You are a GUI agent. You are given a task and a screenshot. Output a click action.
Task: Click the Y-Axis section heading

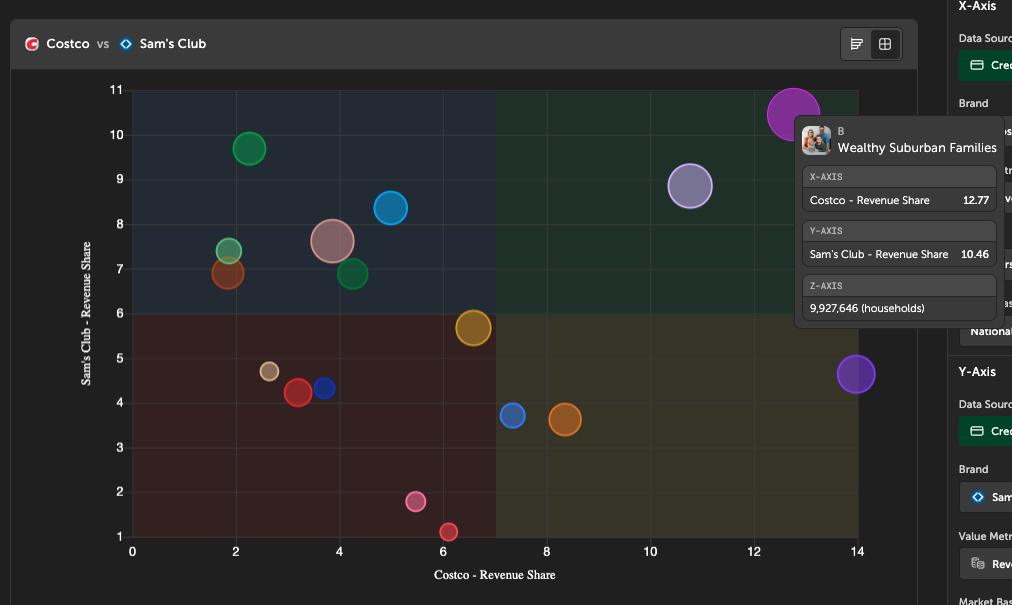[977, 372]
